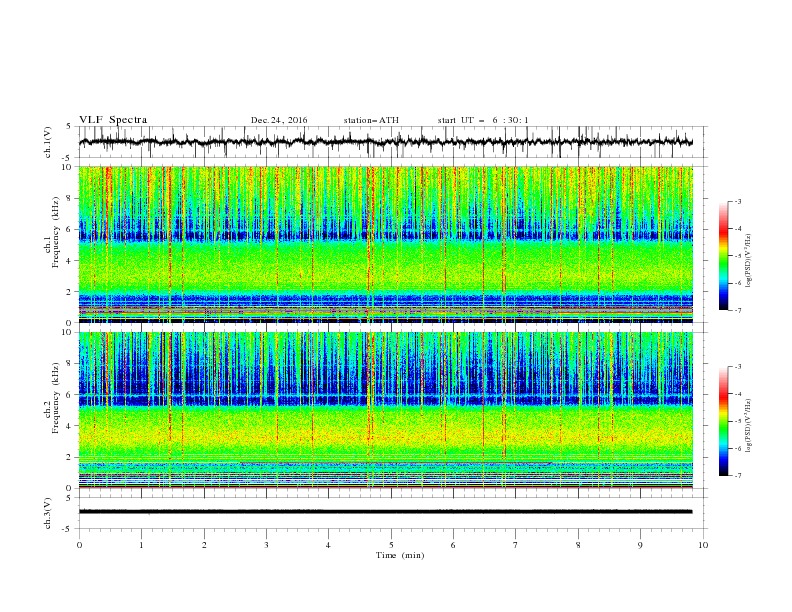This screenshot has height=612, width=792.
Task: Click the upper PSD color scale bar
Action: click(x=723, y=256)
